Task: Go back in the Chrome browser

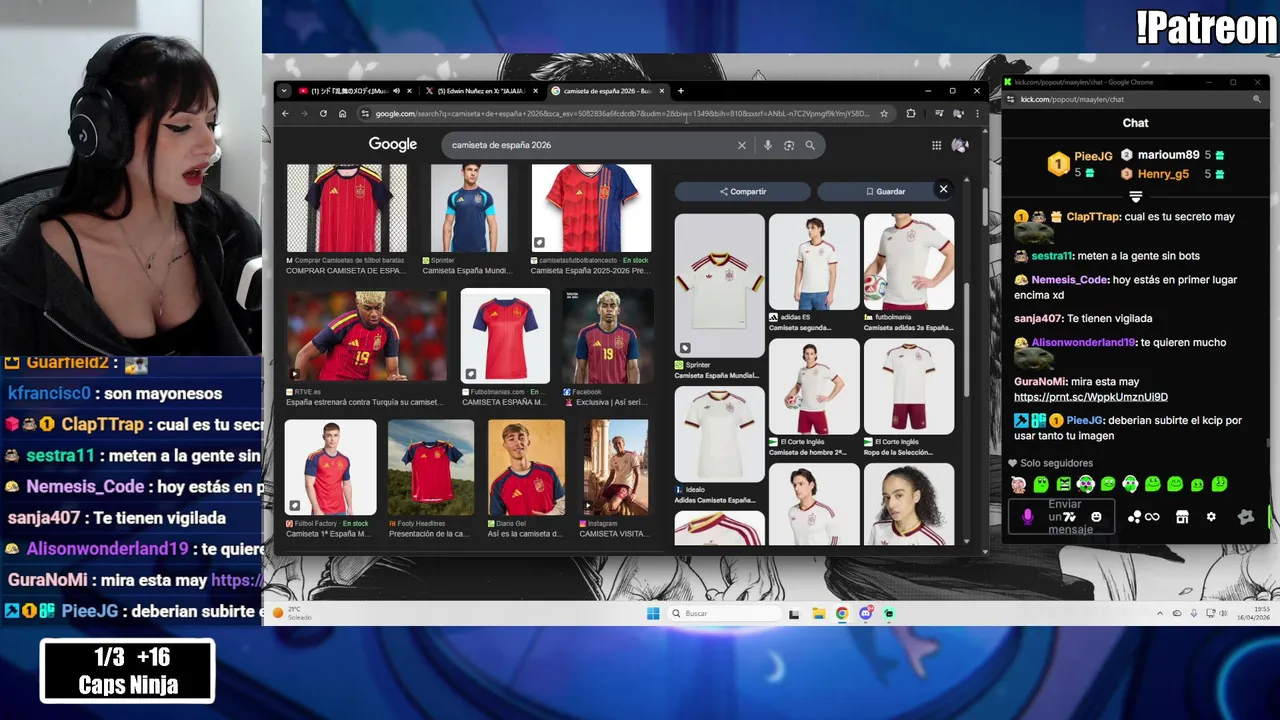Action: click(285, 114)
